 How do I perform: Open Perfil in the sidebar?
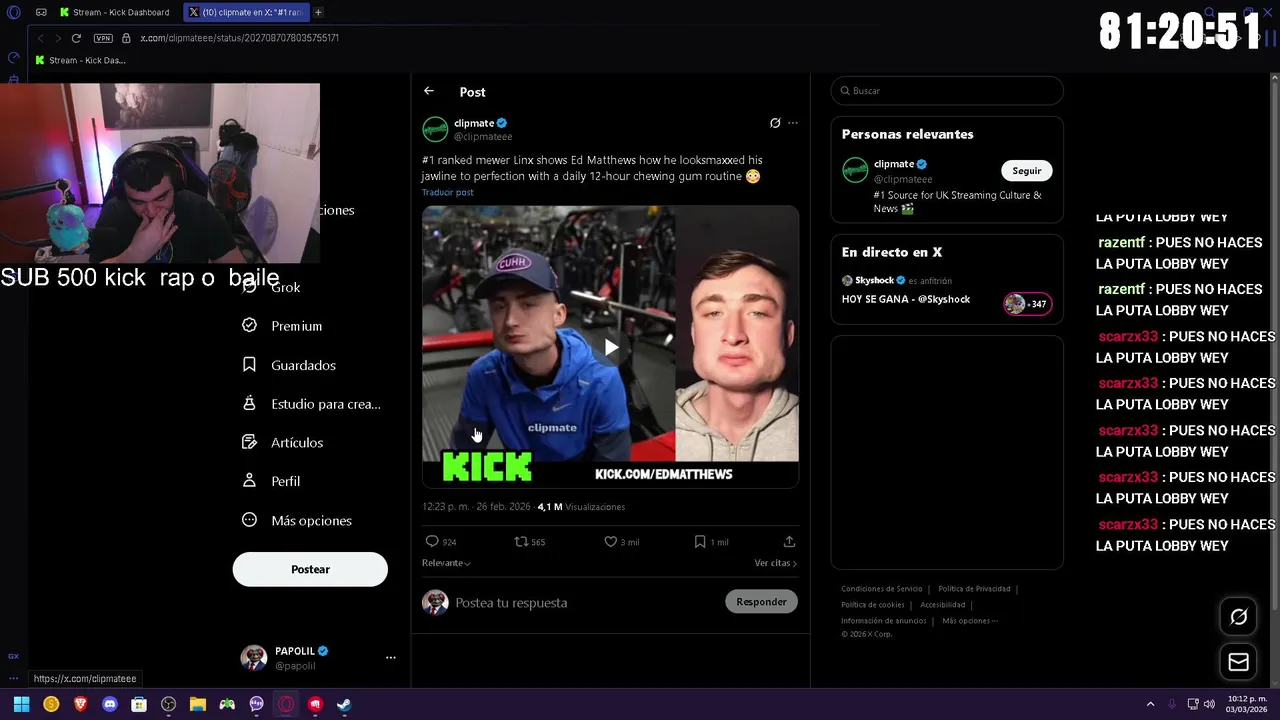[x=271, y=481]
